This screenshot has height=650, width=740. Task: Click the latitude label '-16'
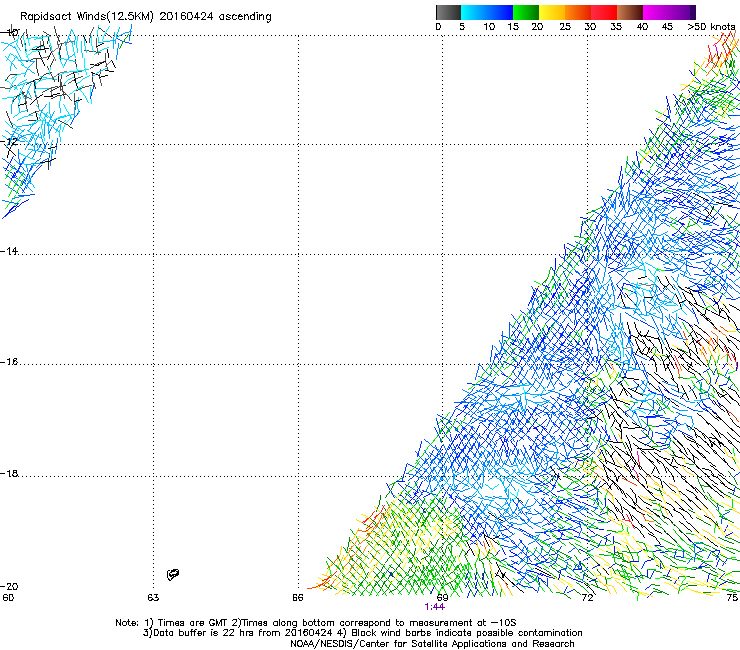9,362
